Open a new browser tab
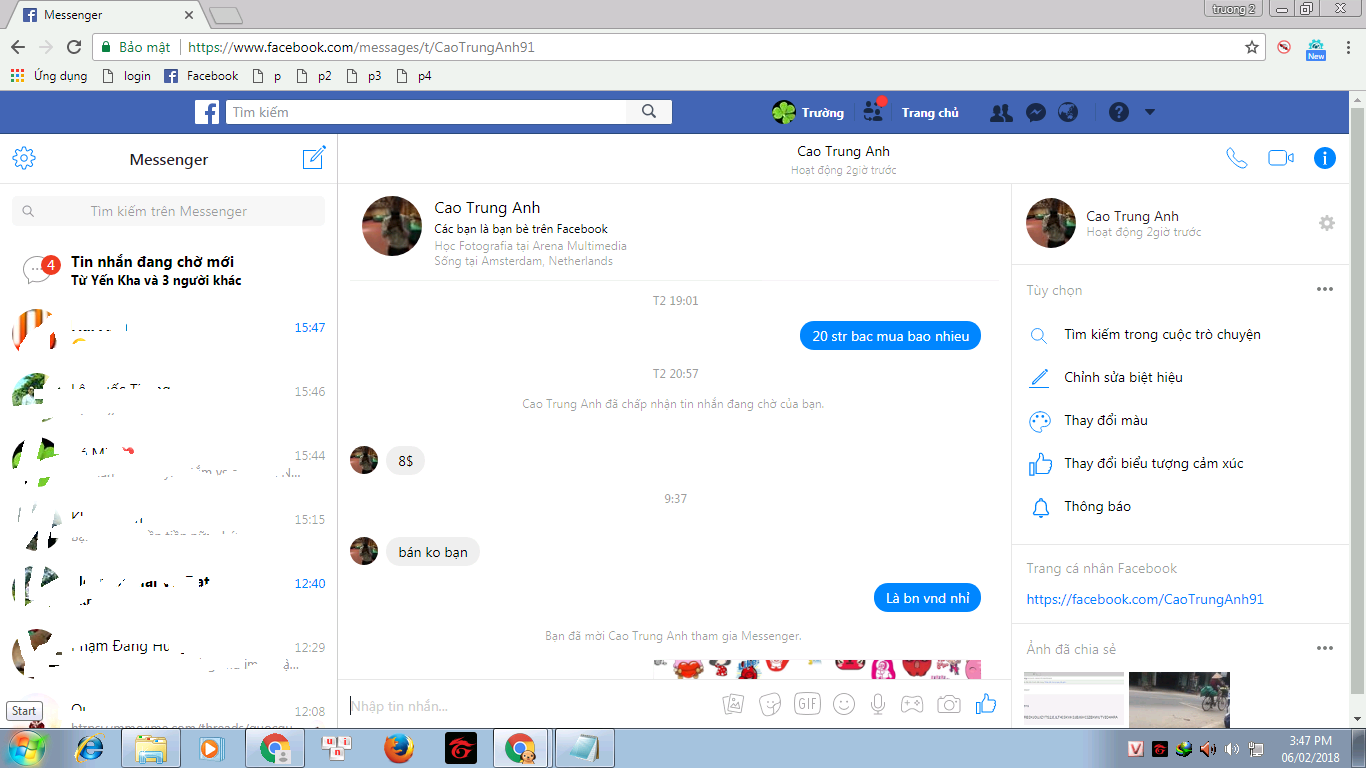 (x=226, y=15)
